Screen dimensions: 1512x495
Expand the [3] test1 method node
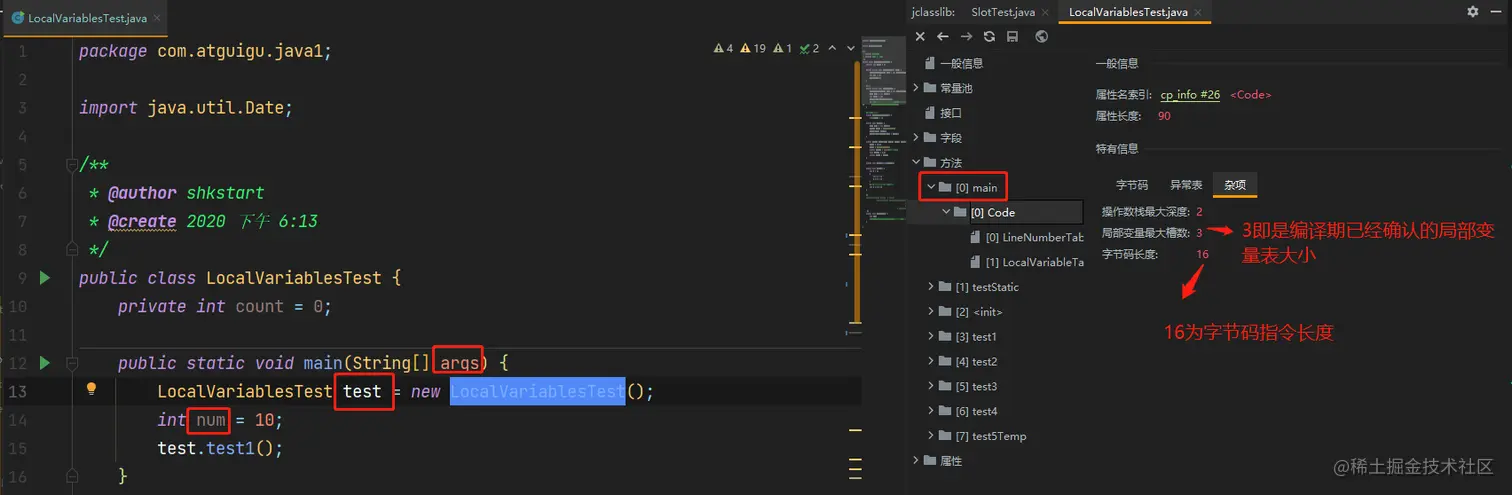tap(931, 337)
